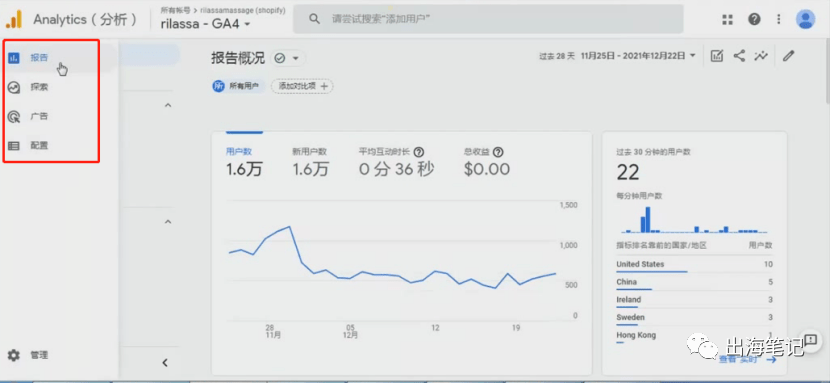831x383 pixels.
Task: Select the 新用户数 metric tab
Action: pyautogui.click(x=311, y=162)
